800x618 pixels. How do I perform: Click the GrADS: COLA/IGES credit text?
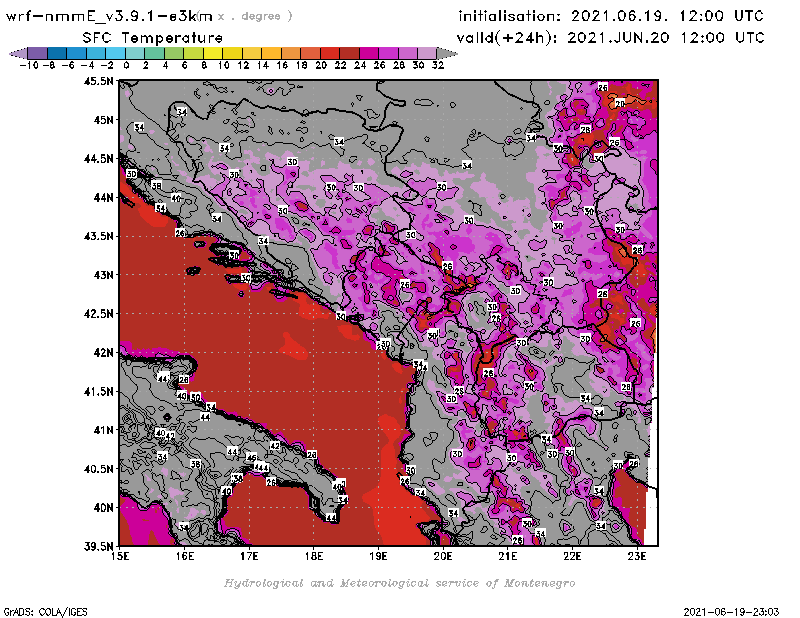coord(38,610)
